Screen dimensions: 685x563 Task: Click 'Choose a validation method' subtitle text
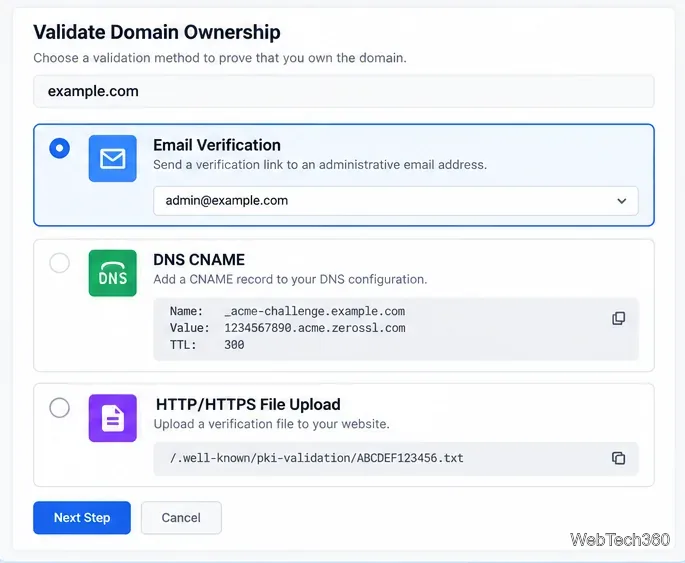(220, 58)
